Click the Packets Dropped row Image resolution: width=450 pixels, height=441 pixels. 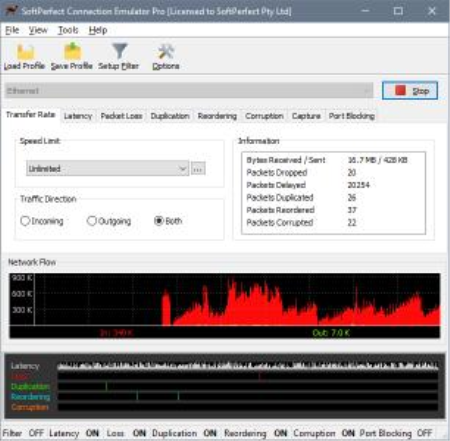[333, 173]
